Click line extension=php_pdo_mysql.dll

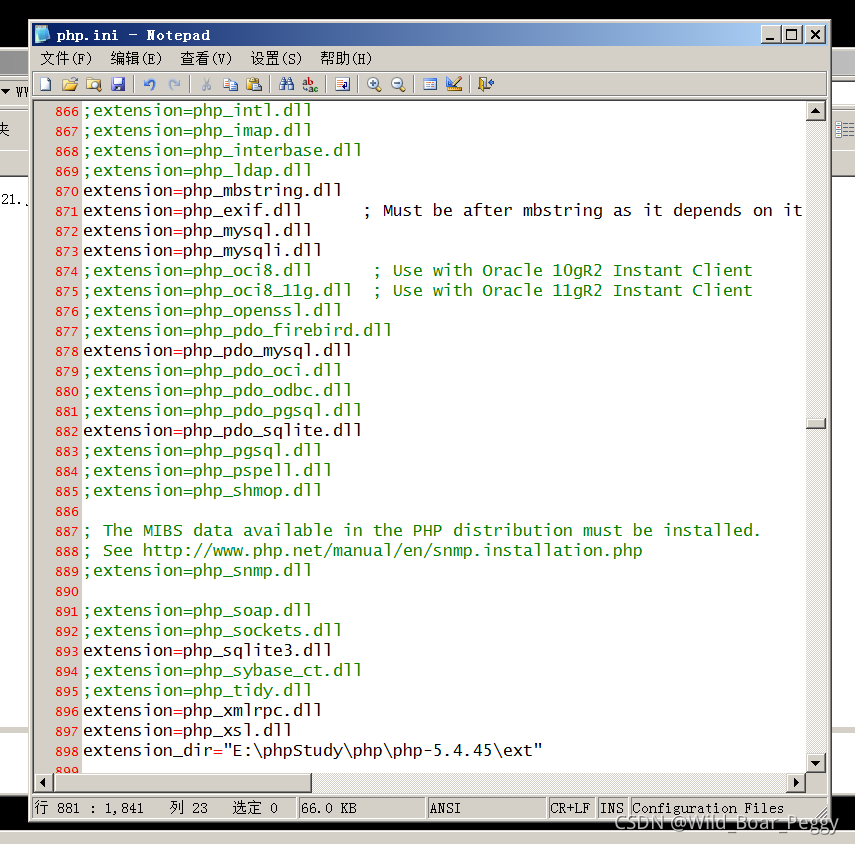(x=217, y=351)
